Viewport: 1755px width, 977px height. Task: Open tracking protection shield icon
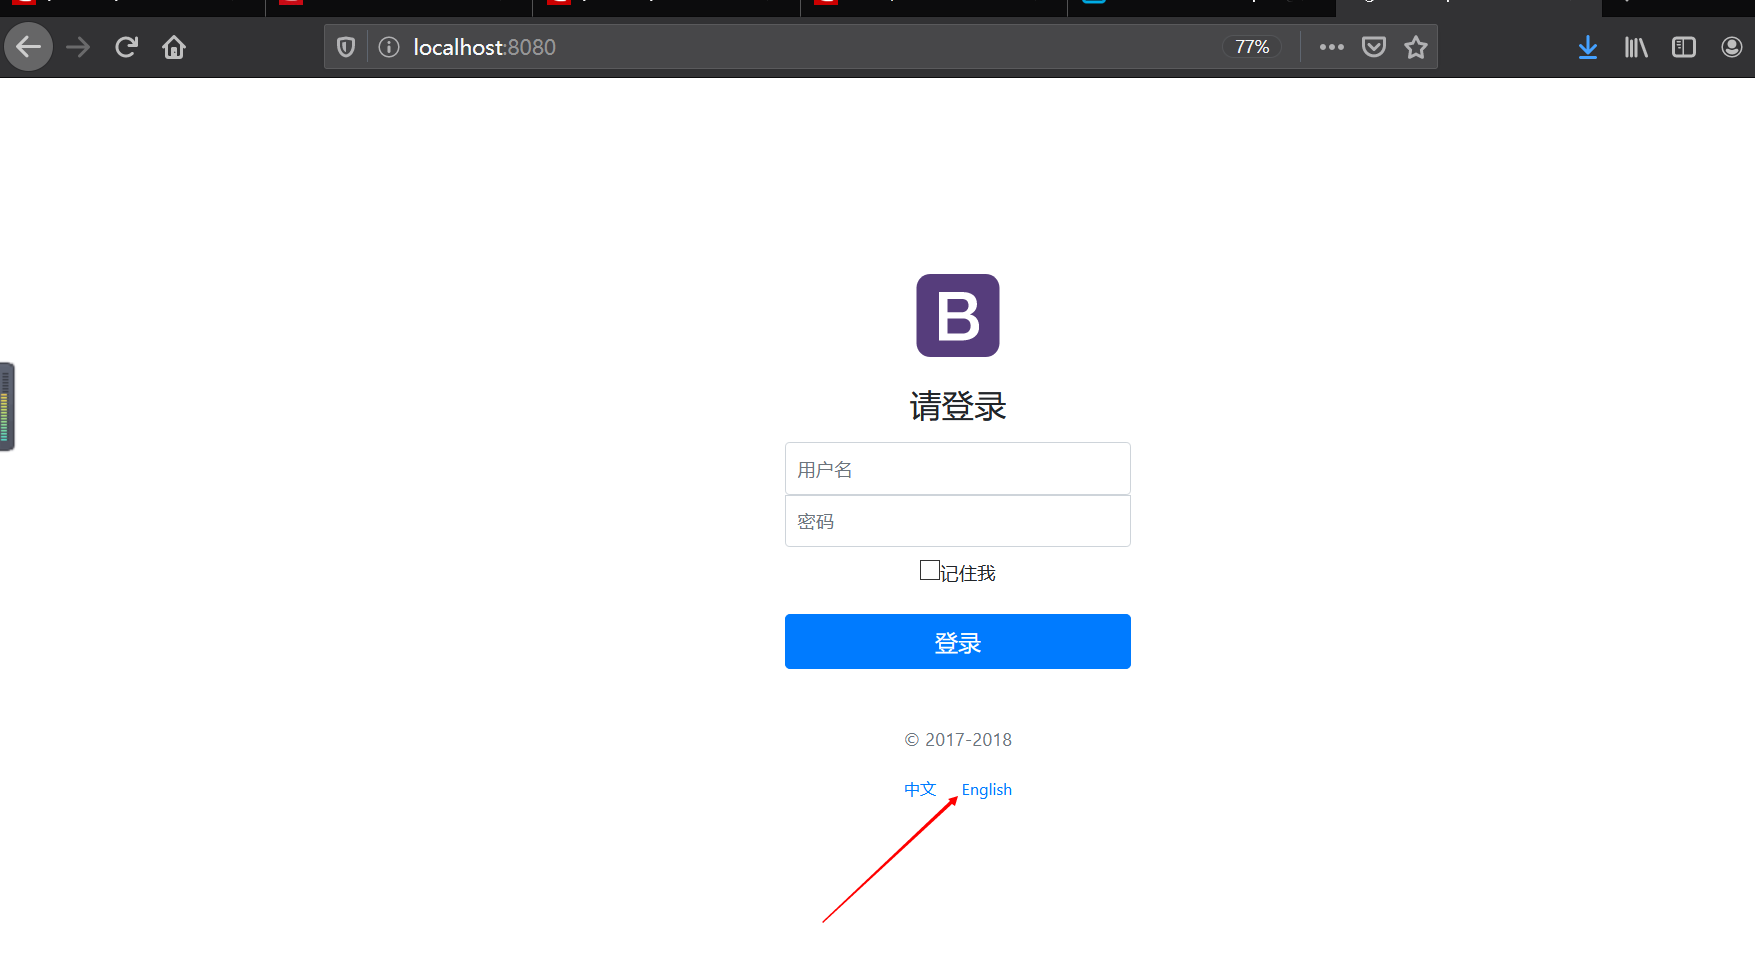(x=346, y=47)
